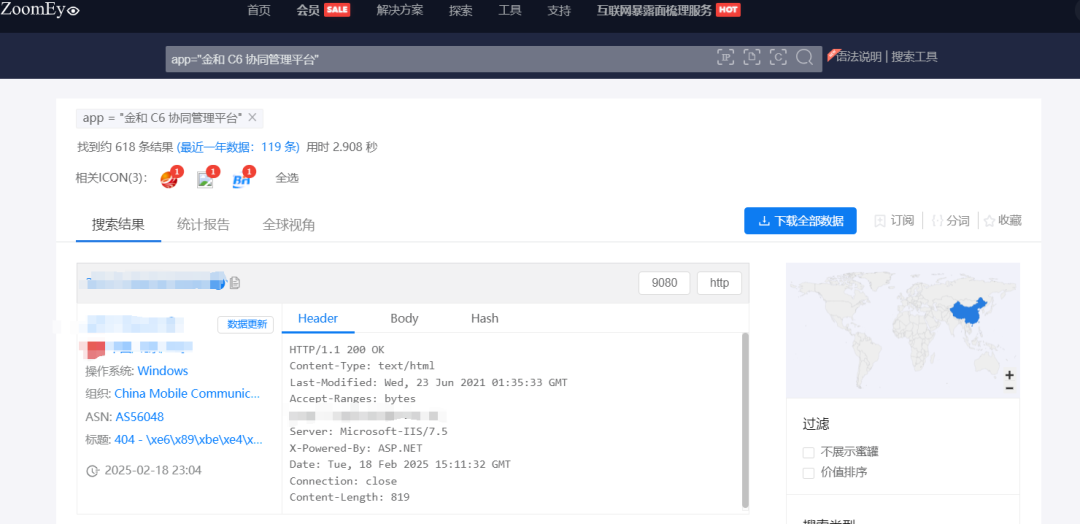The width and height of the screenshot is (1080, 524).
Task: Click the 9080 port button
Action: [664, 283]
